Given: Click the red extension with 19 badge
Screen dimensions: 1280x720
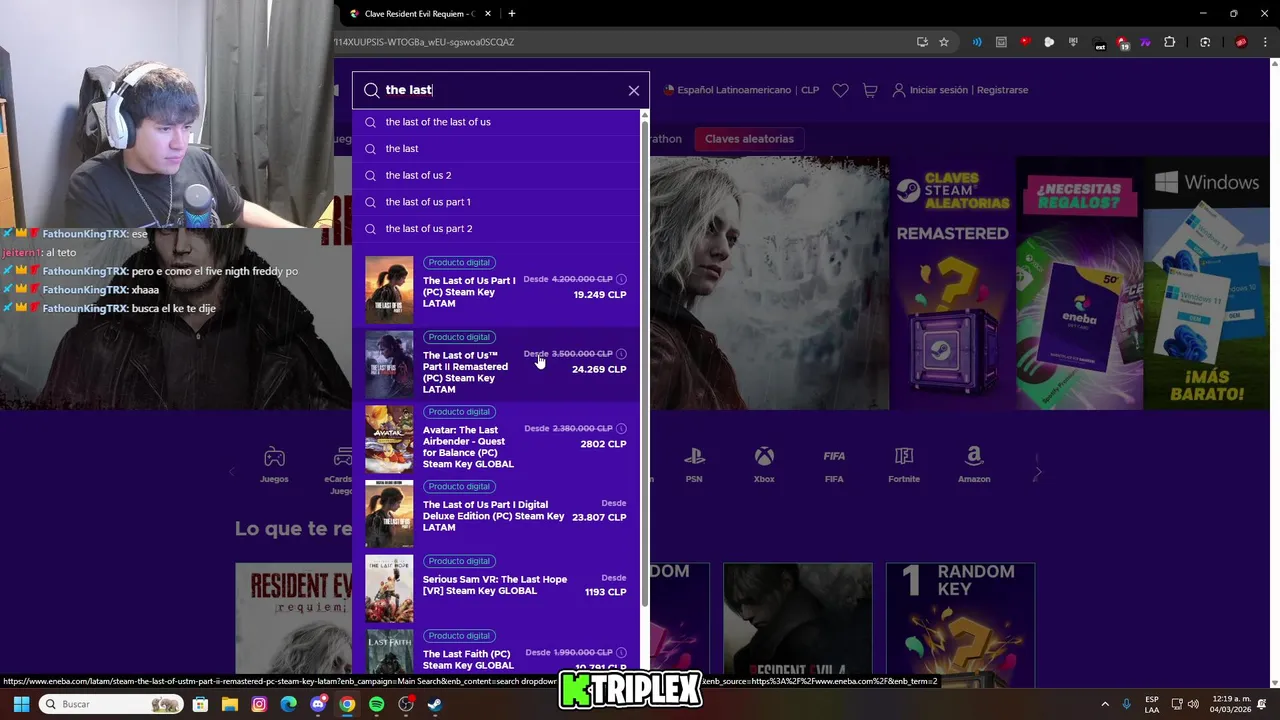Looking at the screenshot, I should pyautogui.click(x=1121, y=42).
